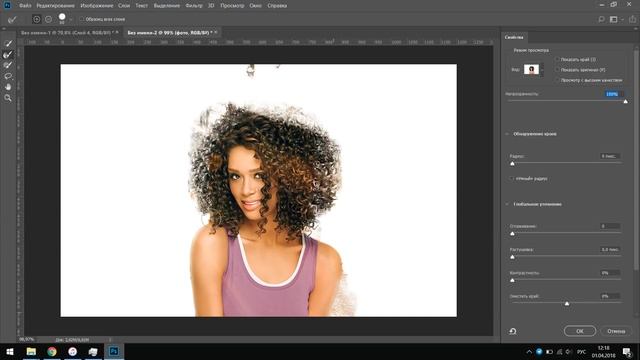Click the 'Сместить край' slider handle
The height and width of the screenshot is (360, 640).
tap(567, 303)
